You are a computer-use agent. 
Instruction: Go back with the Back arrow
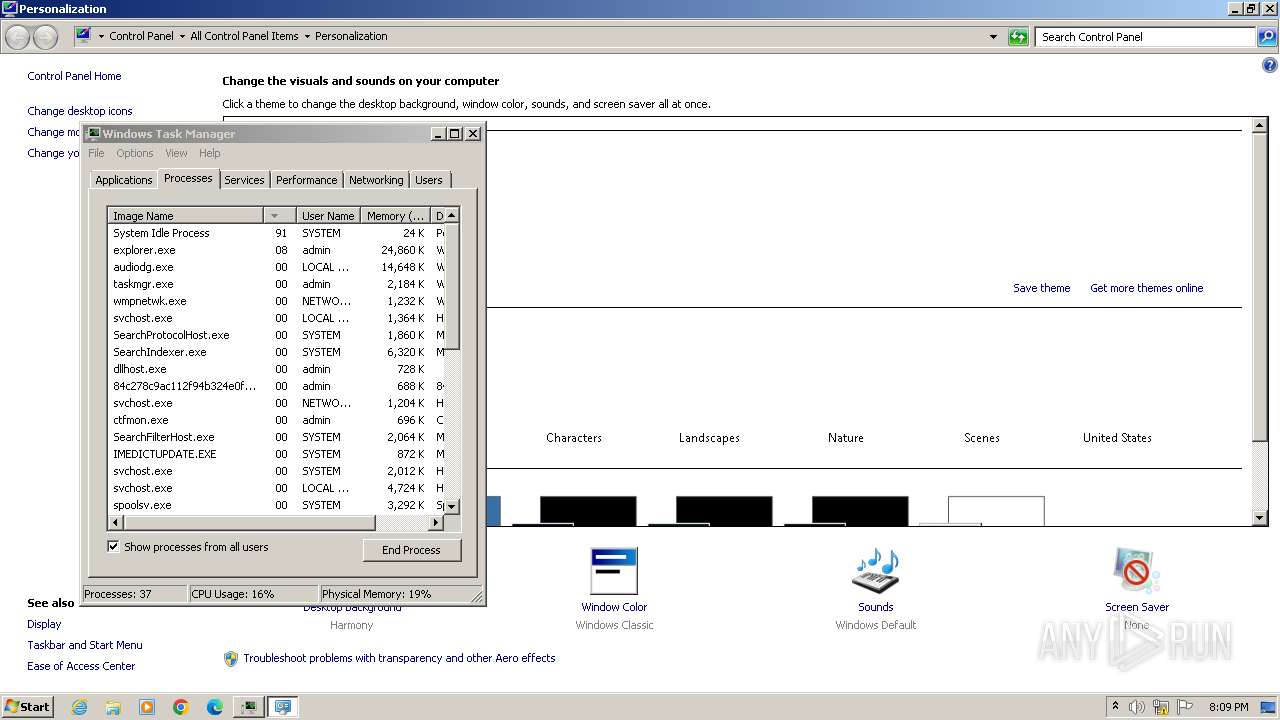click(x=18, y=37)
